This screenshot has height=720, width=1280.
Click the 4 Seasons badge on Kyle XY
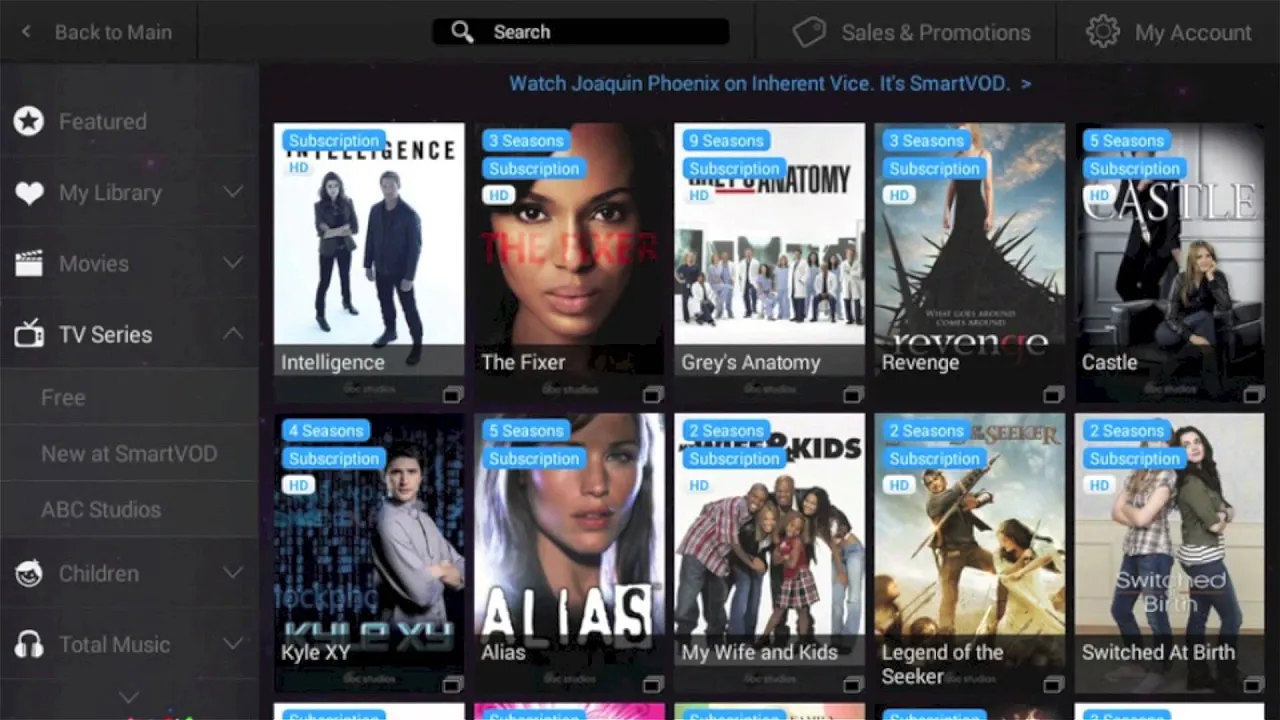(326, 431)
